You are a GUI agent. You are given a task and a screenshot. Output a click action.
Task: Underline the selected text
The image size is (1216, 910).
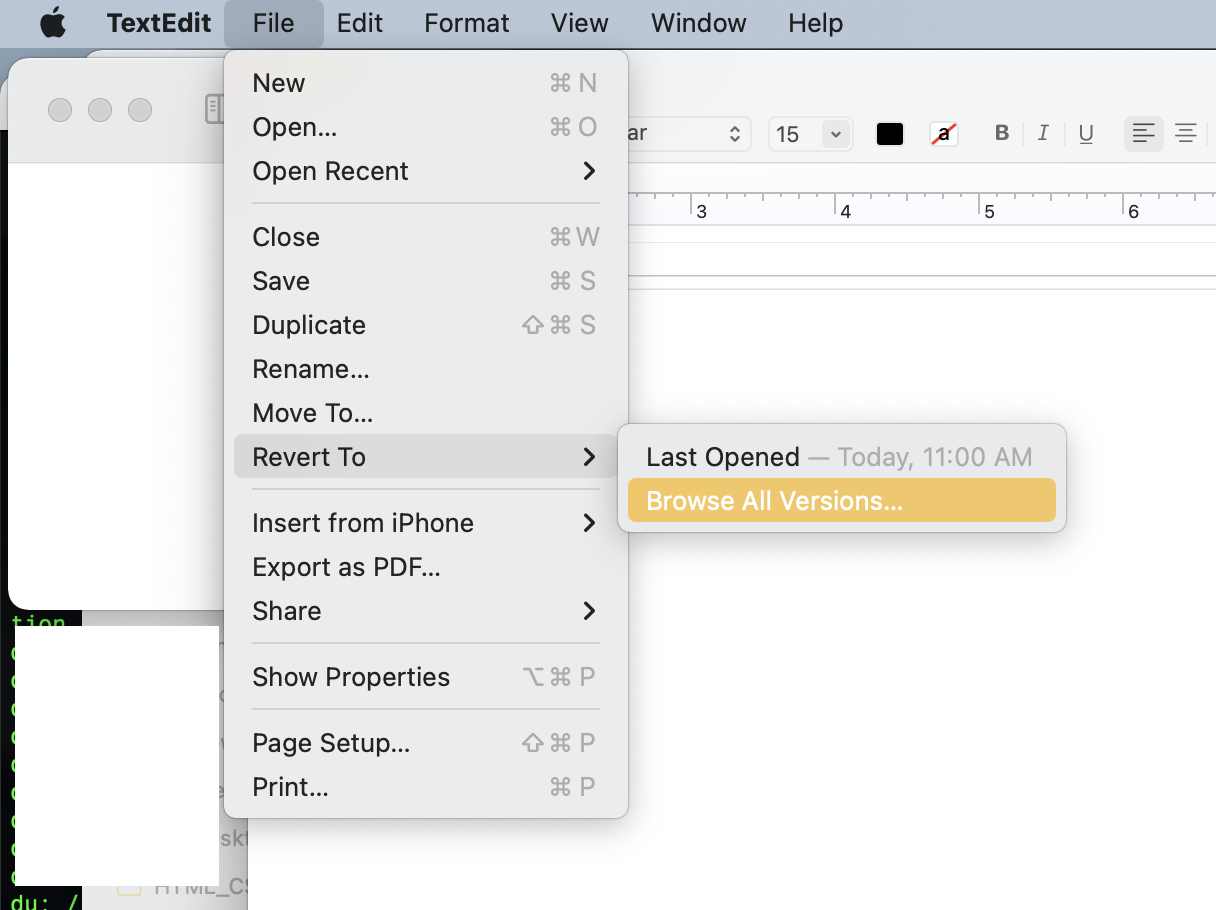1086,133
